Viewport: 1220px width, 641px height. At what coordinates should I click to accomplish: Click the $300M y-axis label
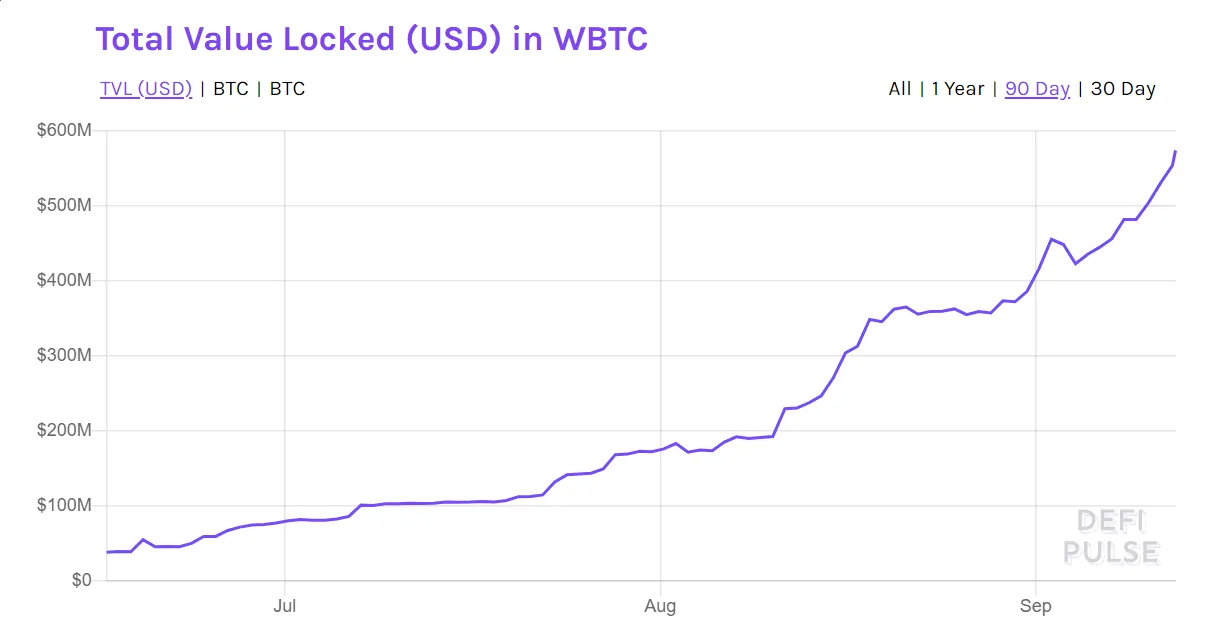[65, 355]
